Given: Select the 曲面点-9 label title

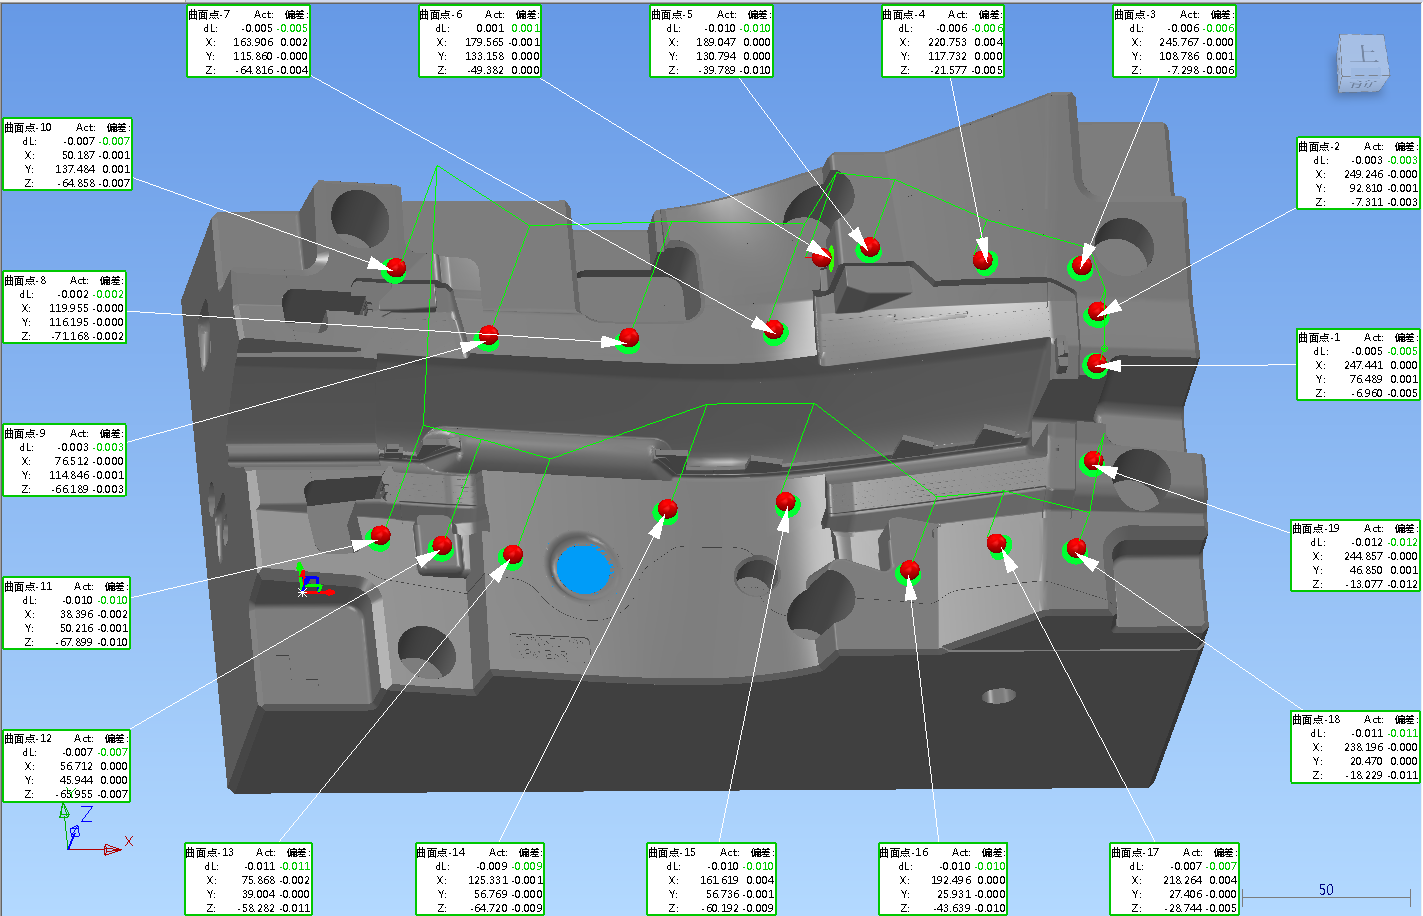Looking at the screenshot, I should pyautogui.click(x=25, y=433).
